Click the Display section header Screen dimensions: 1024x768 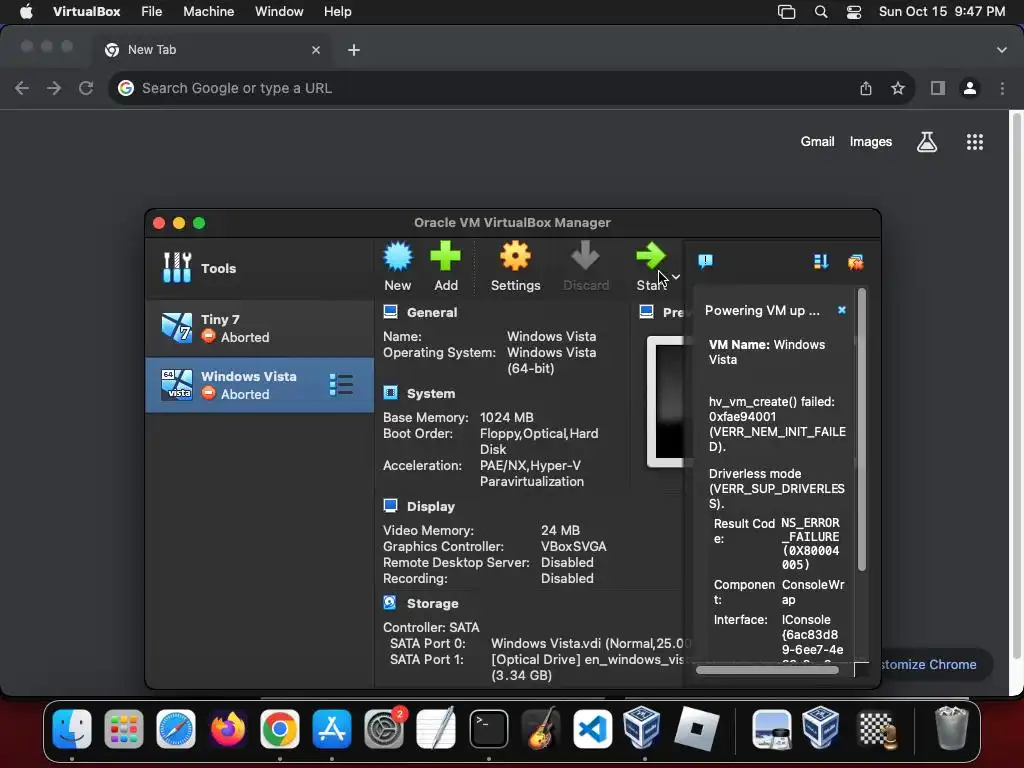[x=430, y=506]
